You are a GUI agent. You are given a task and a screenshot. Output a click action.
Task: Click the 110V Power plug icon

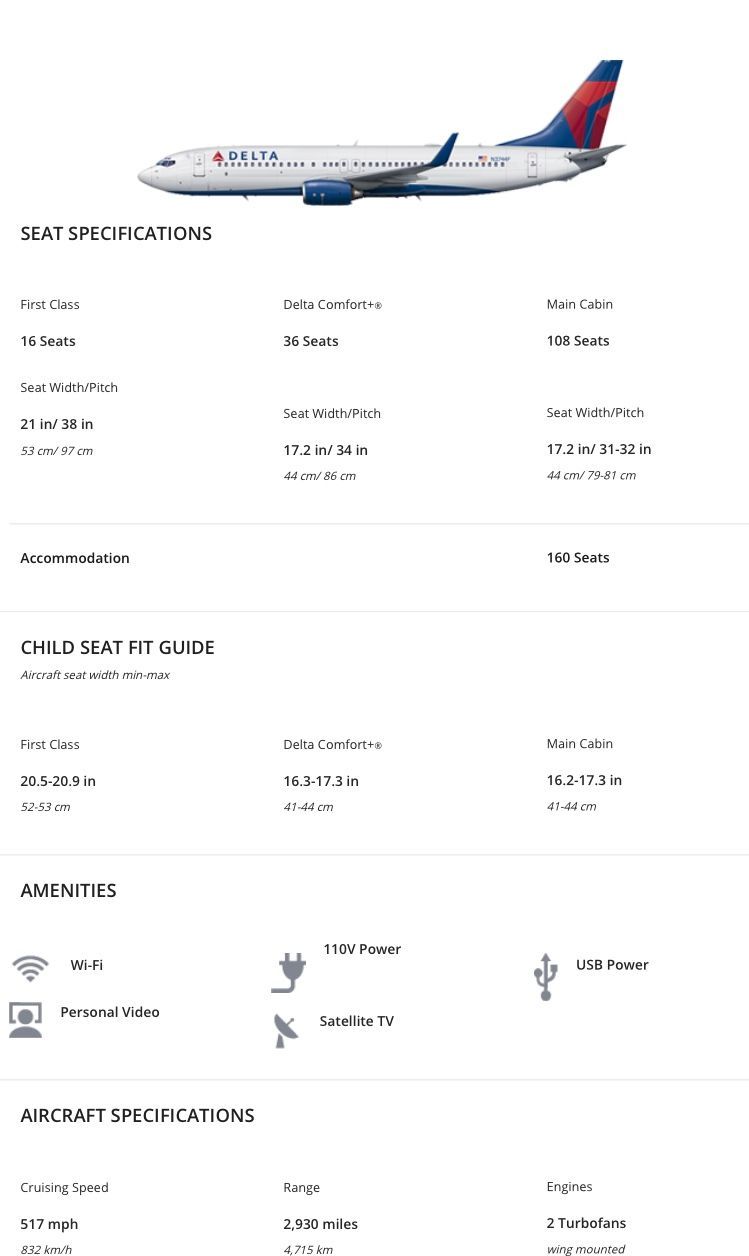289,973
